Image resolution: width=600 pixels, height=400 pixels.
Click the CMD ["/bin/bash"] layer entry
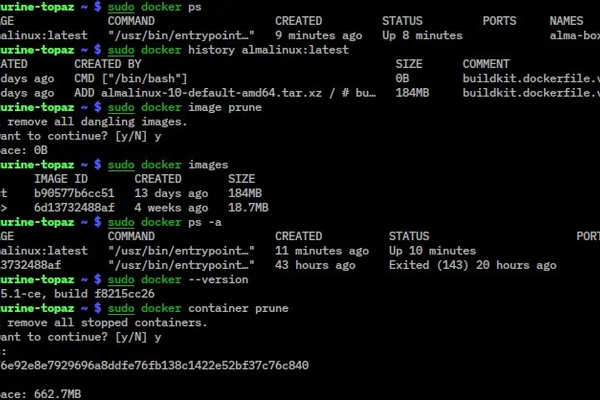coord(130,78)
